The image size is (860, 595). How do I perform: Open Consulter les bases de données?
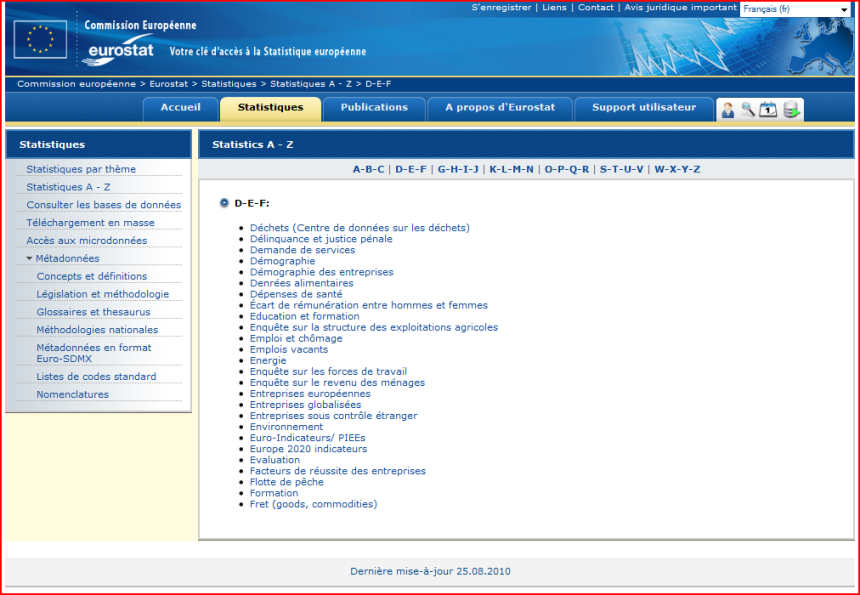coord(104,205)
